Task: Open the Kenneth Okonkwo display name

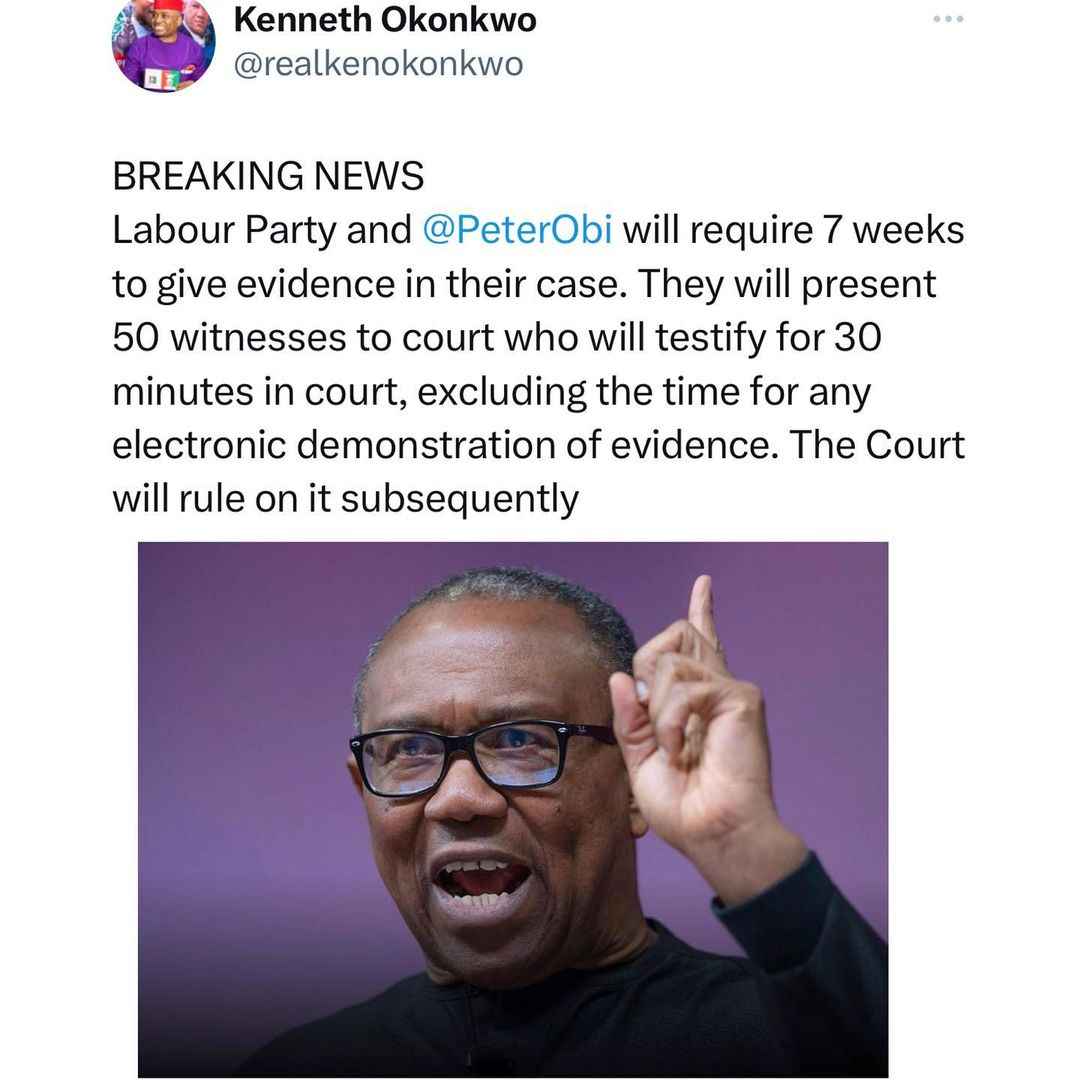Action: pyautogui.click(x=384, y=20)
